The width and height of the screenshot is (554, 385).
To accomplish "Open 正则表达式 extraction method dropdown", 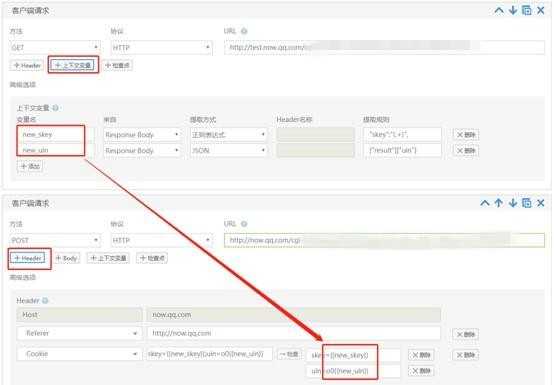I will tap(229, 135).
